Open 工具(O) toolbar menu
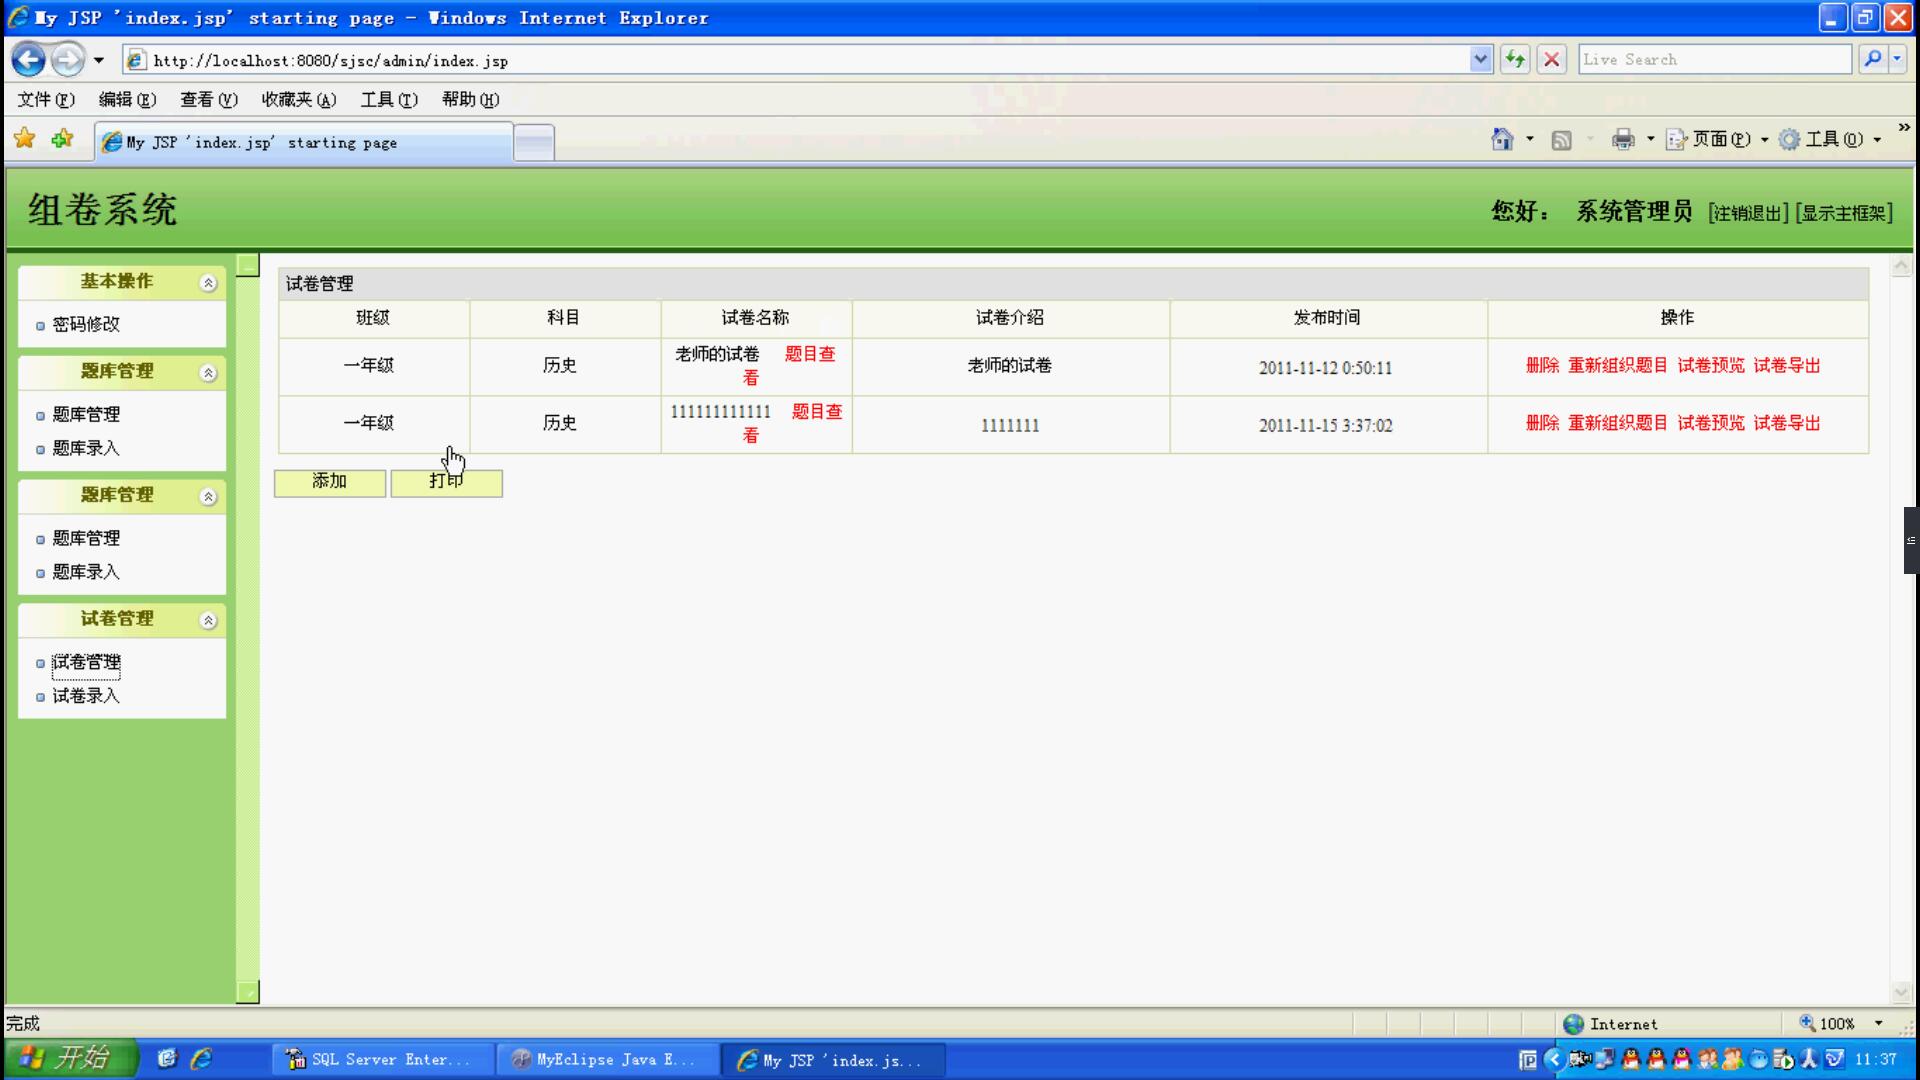 pyautogui.click(x=1831, y=139)
